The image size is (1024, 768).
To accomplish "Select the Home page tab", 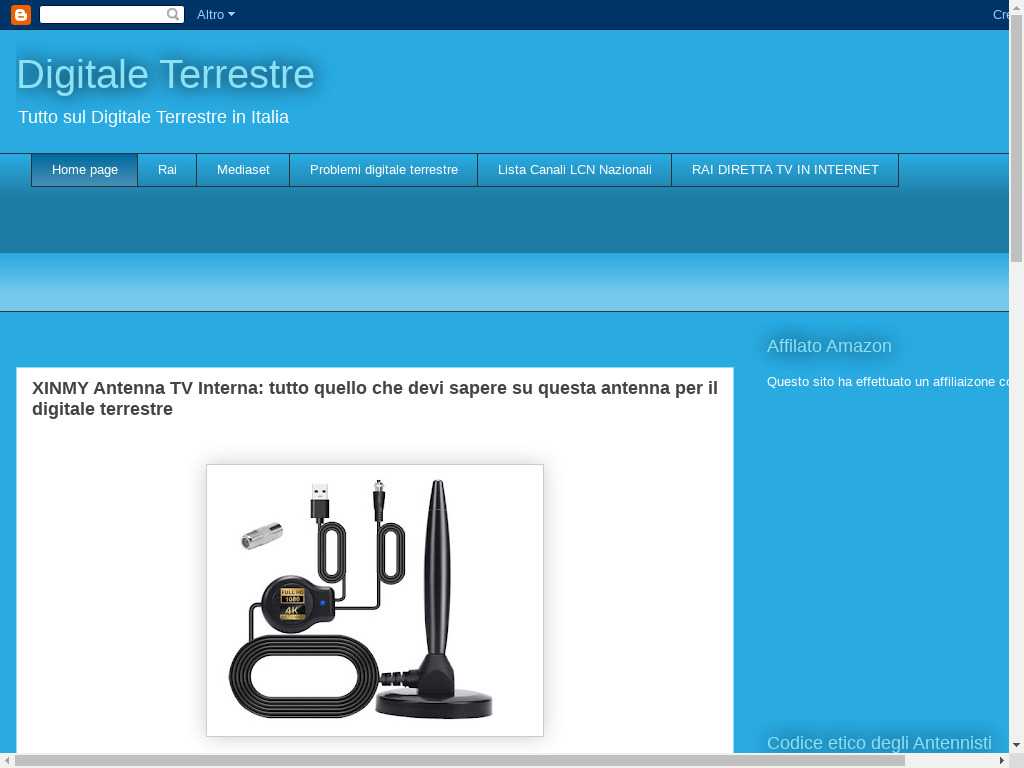I will pyautogui.click(x=84, y=170).
